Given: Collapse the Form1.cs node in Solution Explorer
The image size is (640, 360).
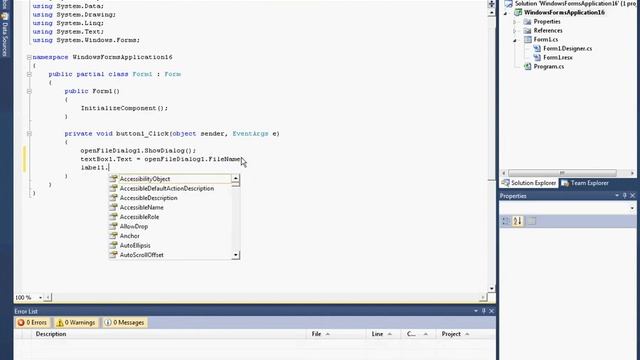Looking at the screenshot, I should click(x=515, y=40).
